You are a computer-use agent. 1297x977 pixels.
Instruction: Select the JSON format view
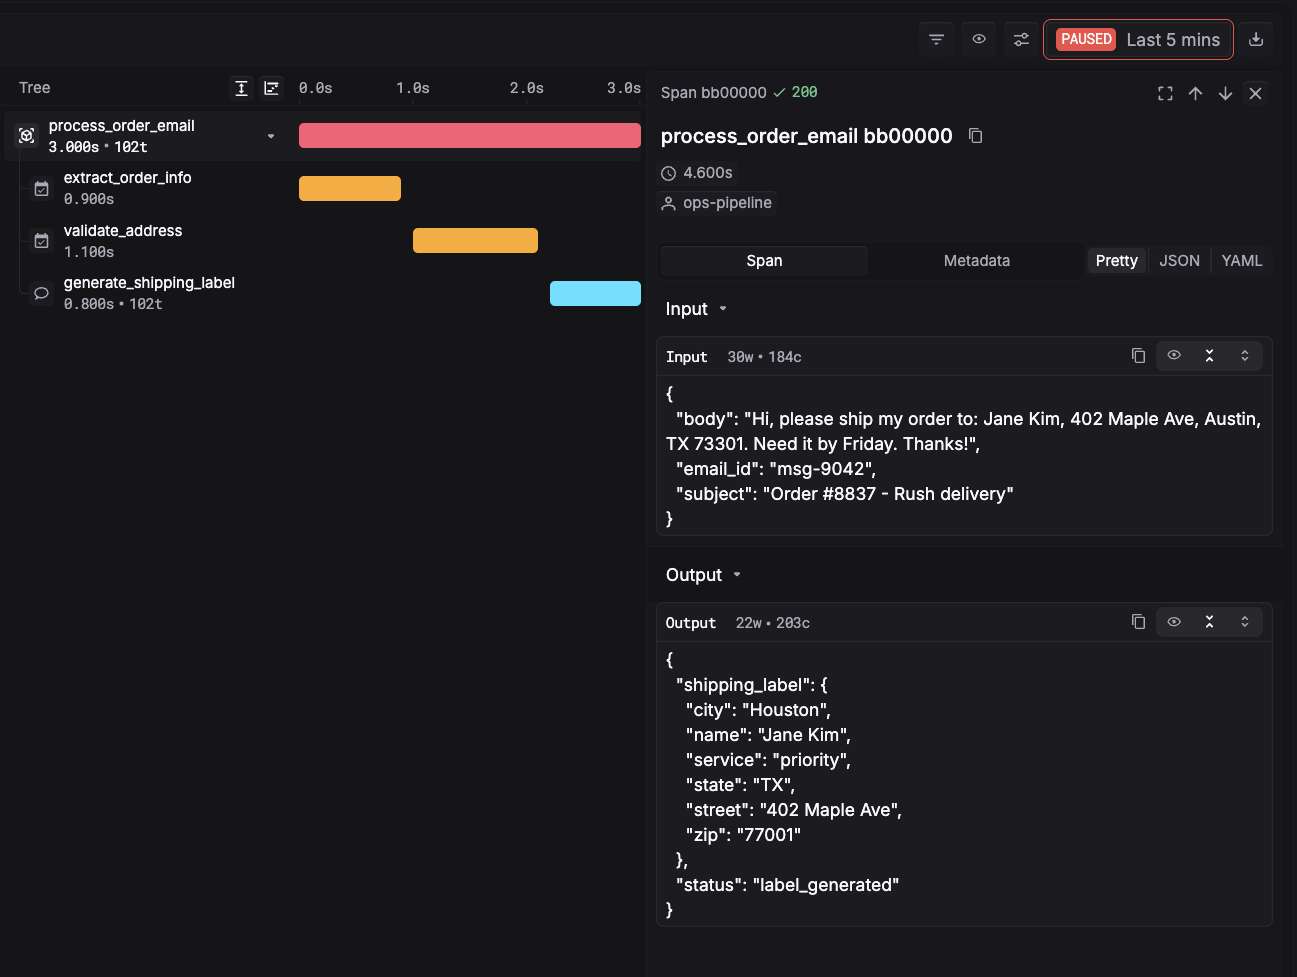click(1179, 261)
